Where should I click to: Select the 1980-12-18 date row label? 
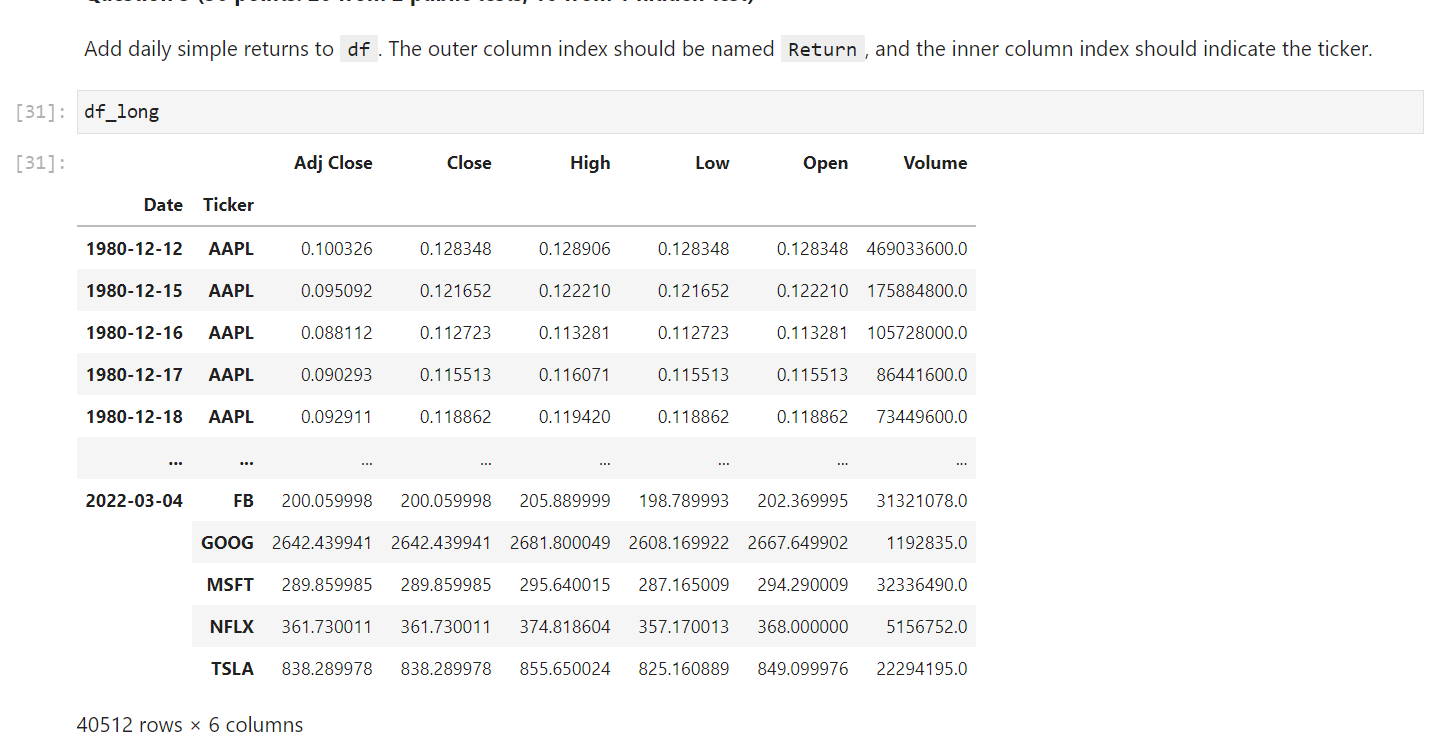coord(135,417)
